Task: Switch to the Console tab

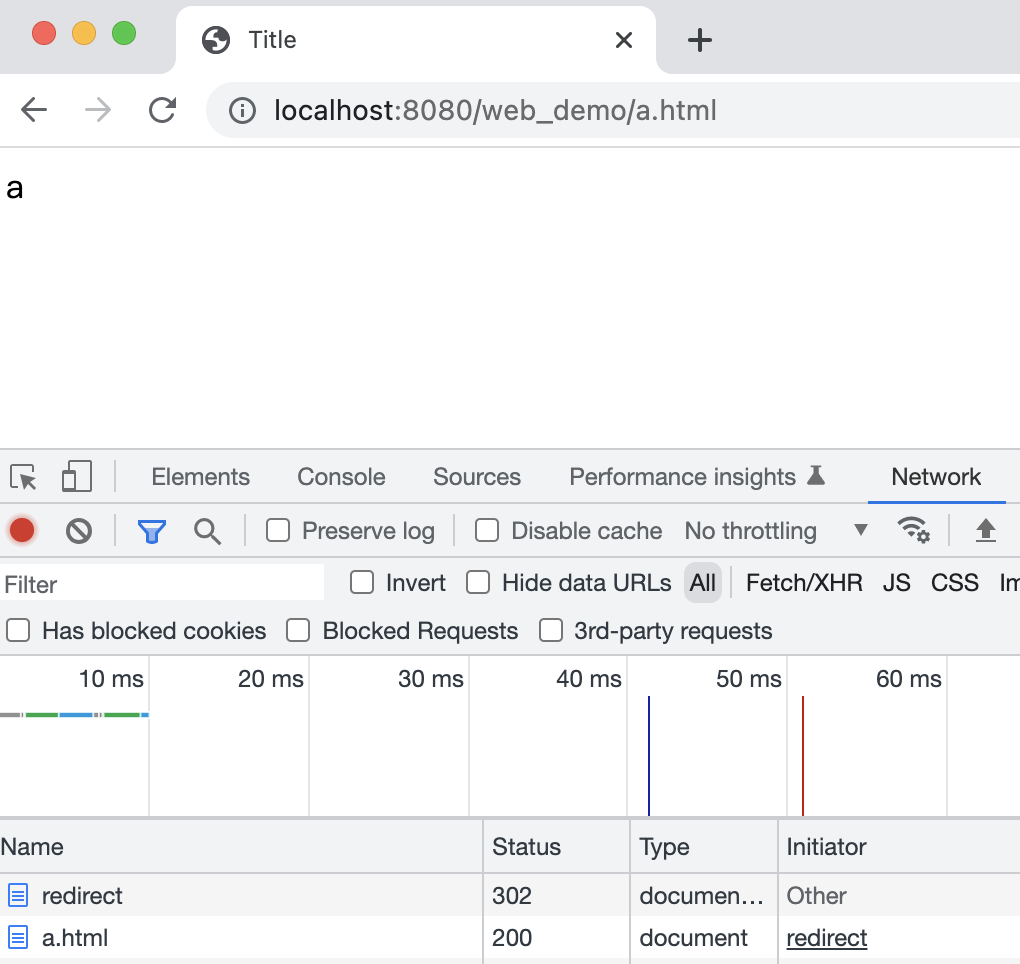Action: (341, 477)
